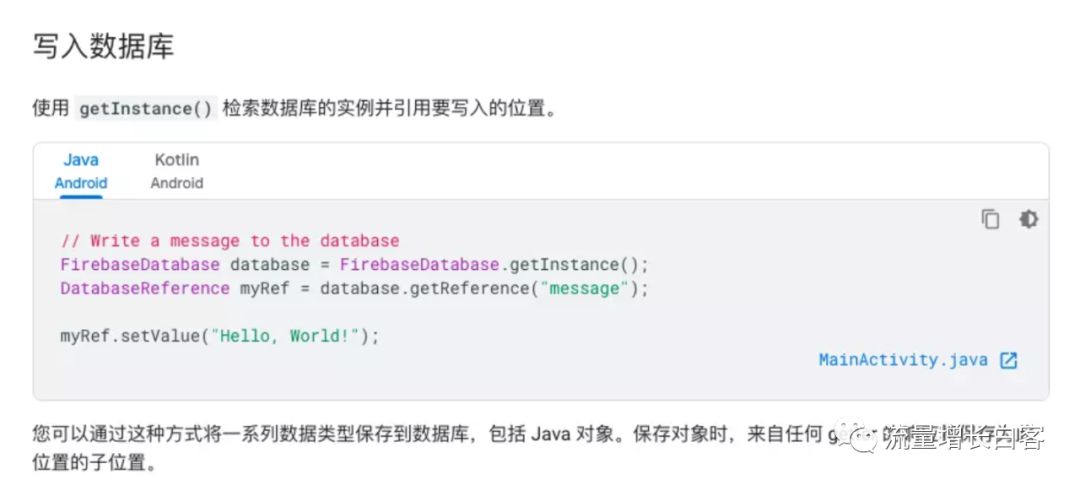This screenshot has height=485, width=1080.
Task: Open the external link icon beside MainActivity.java
Action: click(x=1008, y=360)
